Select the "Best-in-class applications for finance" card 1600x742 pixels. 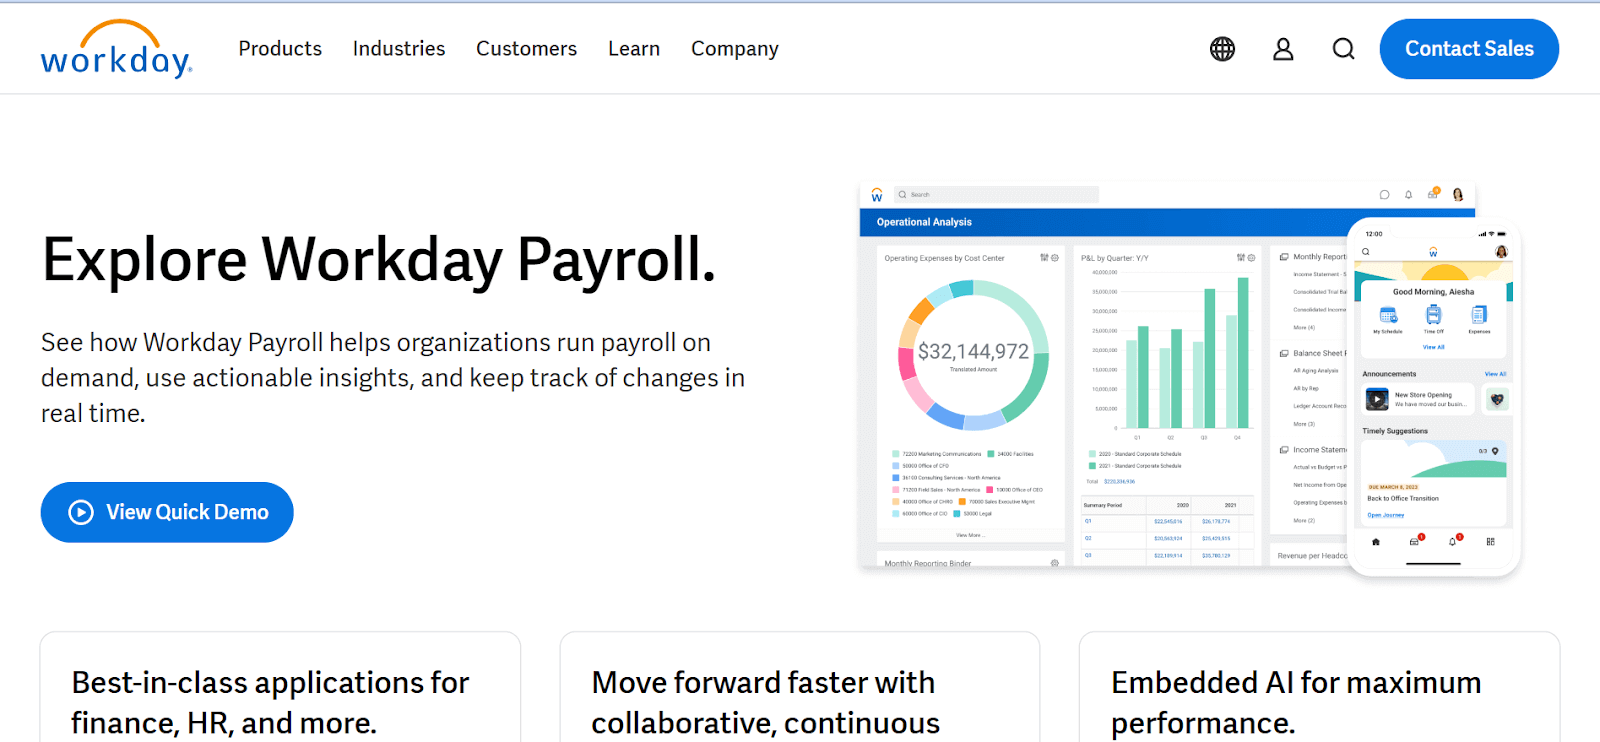pos(280,687)
